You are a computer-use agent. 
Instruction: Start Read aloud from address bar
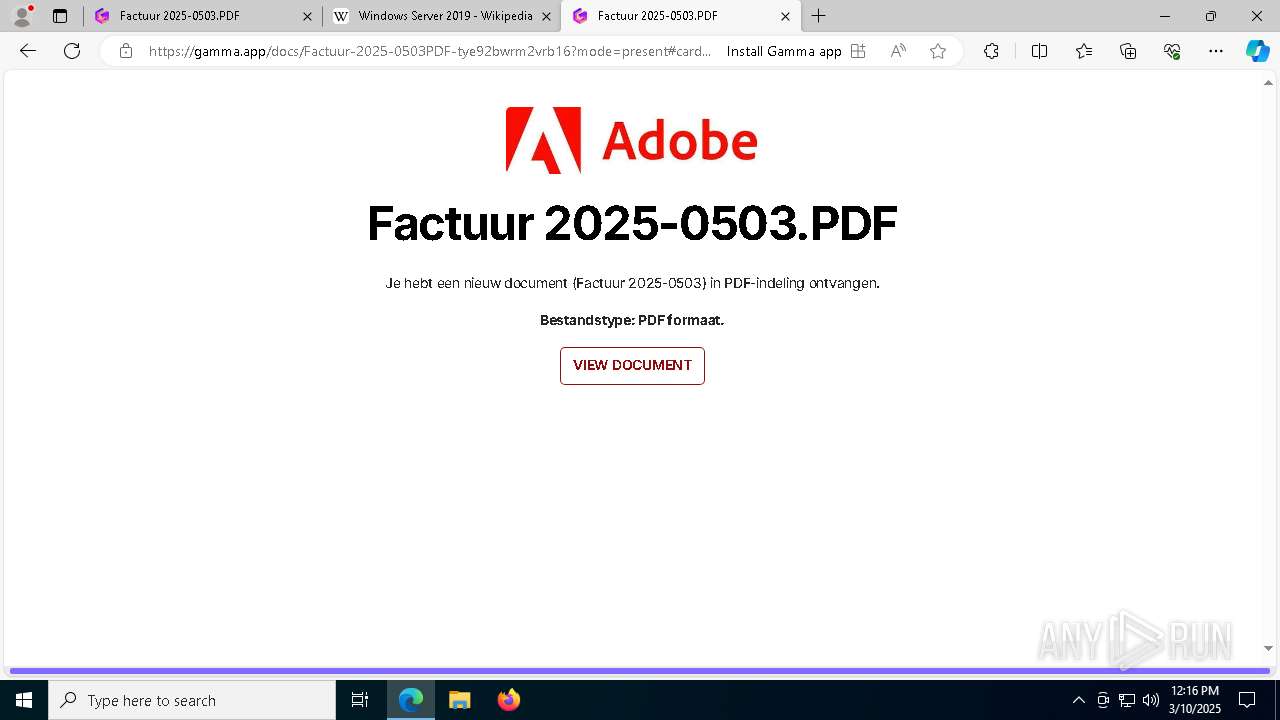pos(898,51)
